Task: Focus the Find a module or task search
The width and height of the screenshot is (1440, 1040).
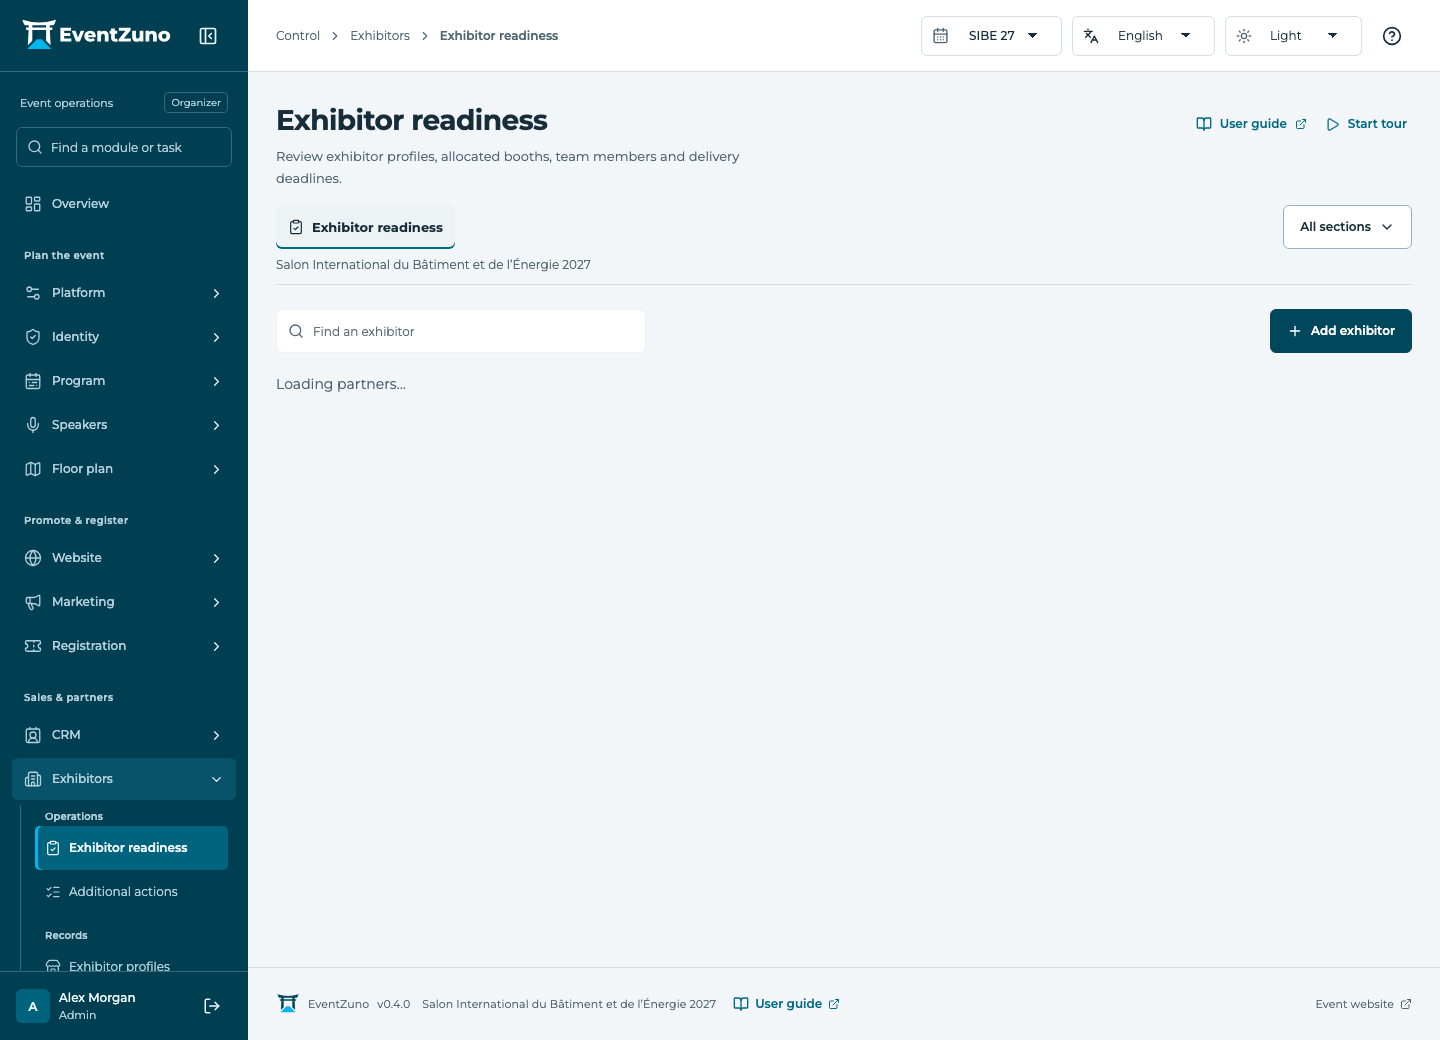Action: (x=124, y=147)
